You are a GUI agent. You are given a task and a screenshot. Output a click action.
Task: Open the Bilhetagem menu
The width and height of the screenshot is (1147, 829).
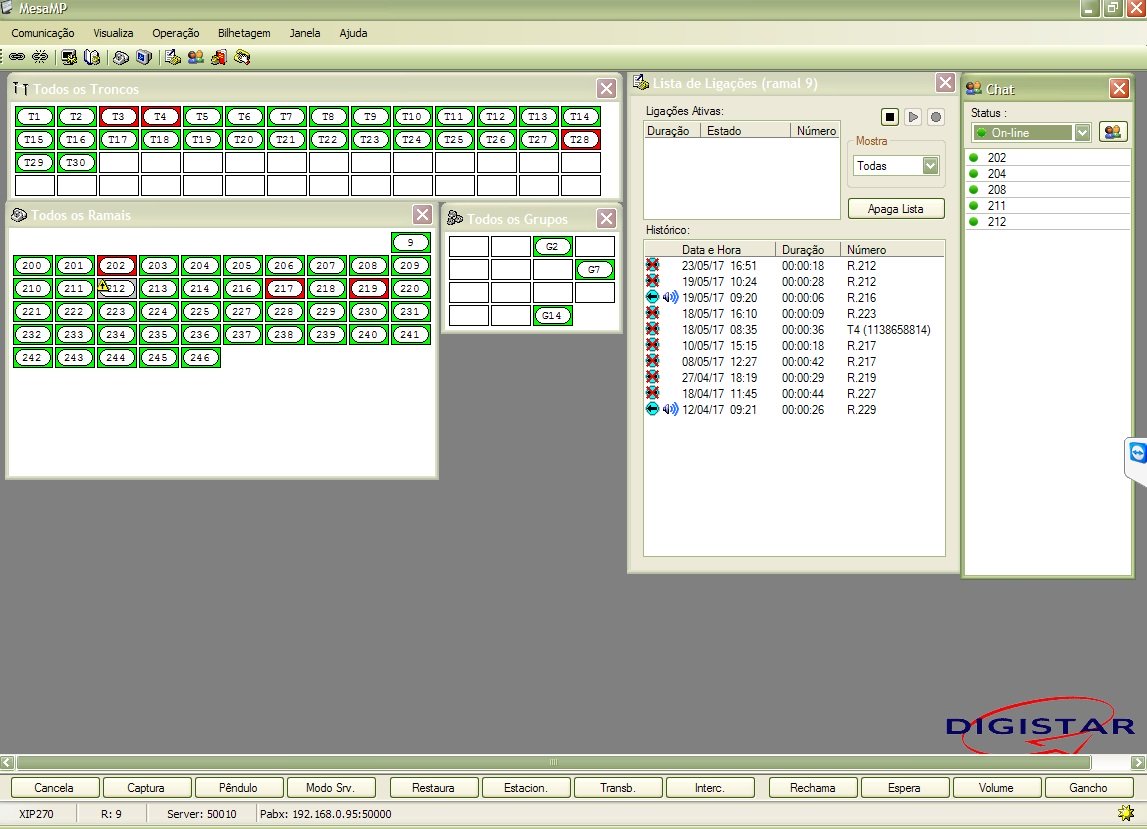click(244, 33)
